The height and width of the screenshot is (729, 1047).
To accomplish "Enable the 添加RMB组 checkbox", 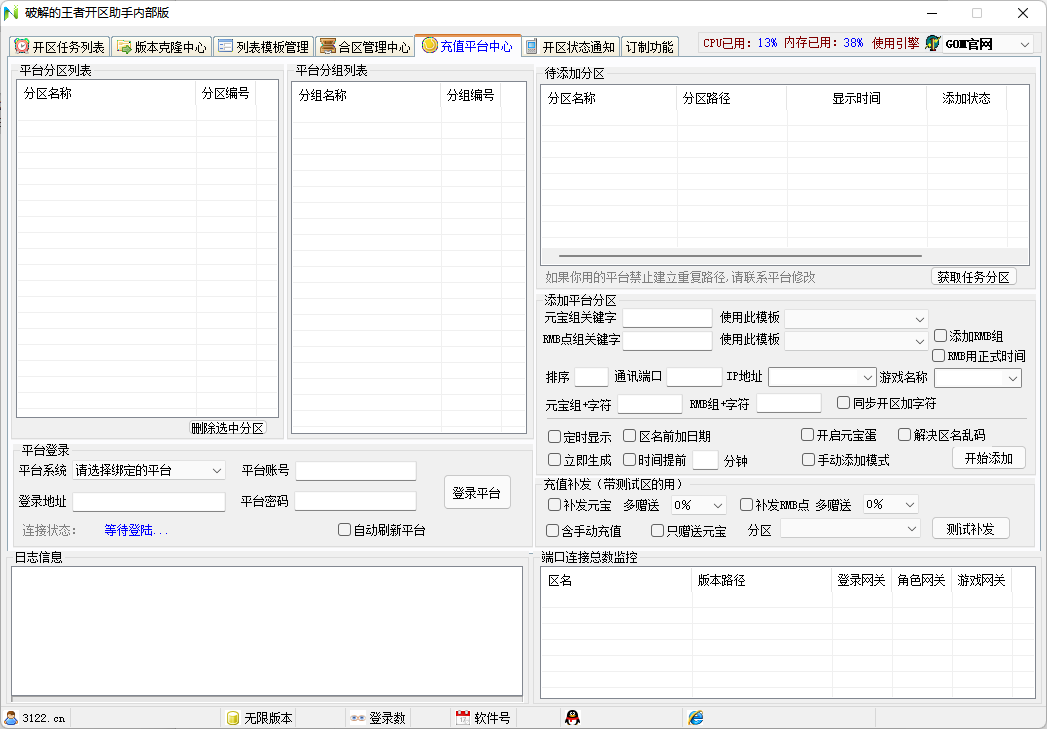I will 940,336.
